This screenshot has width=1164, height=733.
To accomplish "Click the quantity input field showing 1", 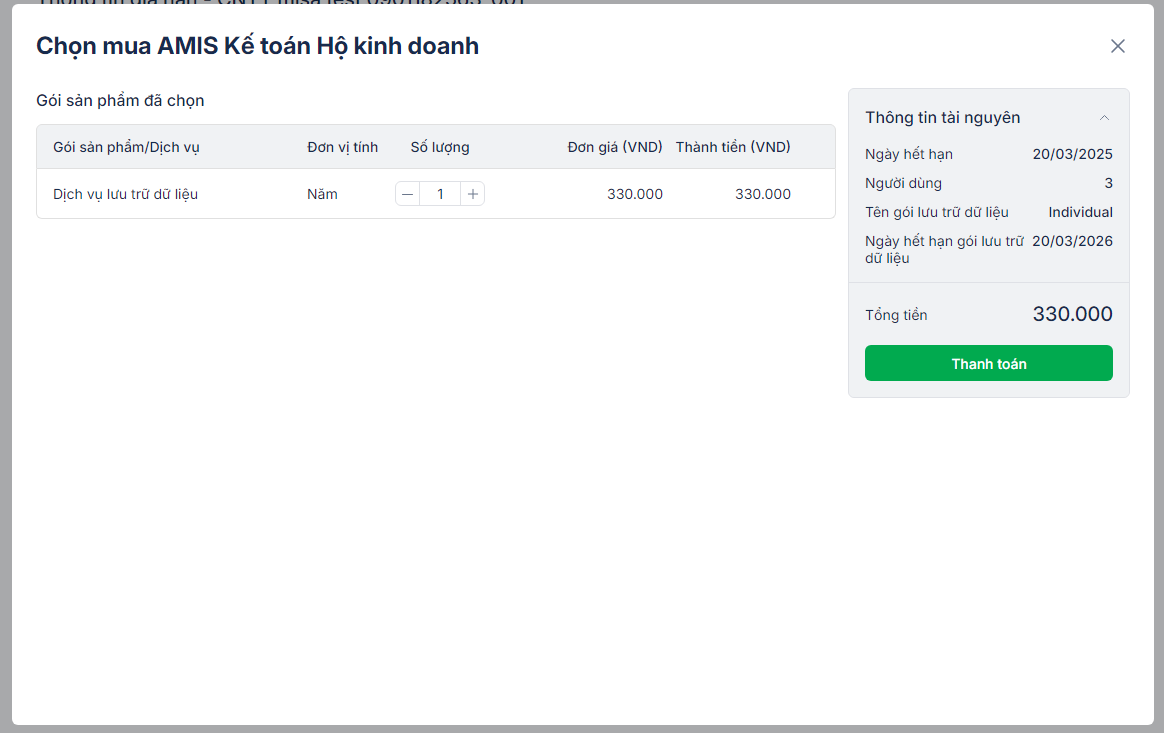I will pyautogui.click(x=440, y=194).
